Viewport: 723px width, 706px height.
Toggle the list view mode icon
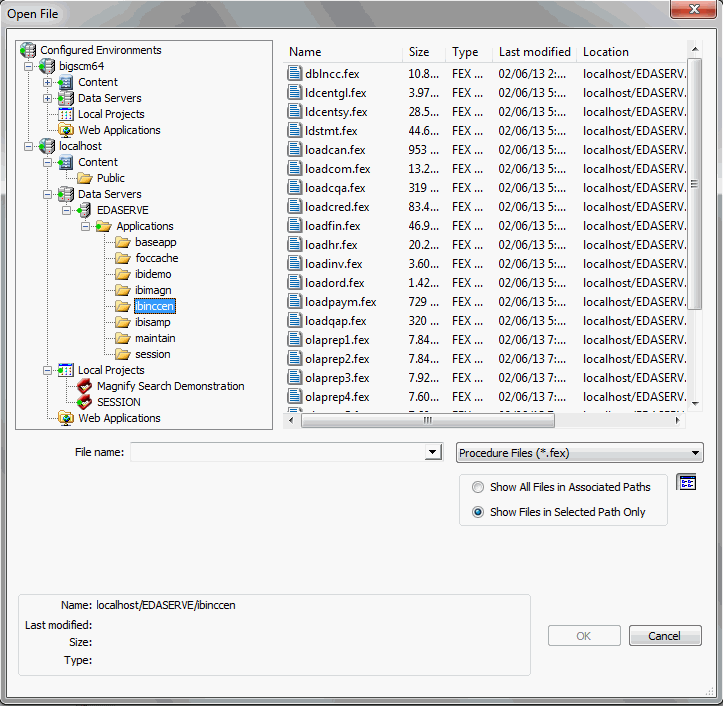687,482
